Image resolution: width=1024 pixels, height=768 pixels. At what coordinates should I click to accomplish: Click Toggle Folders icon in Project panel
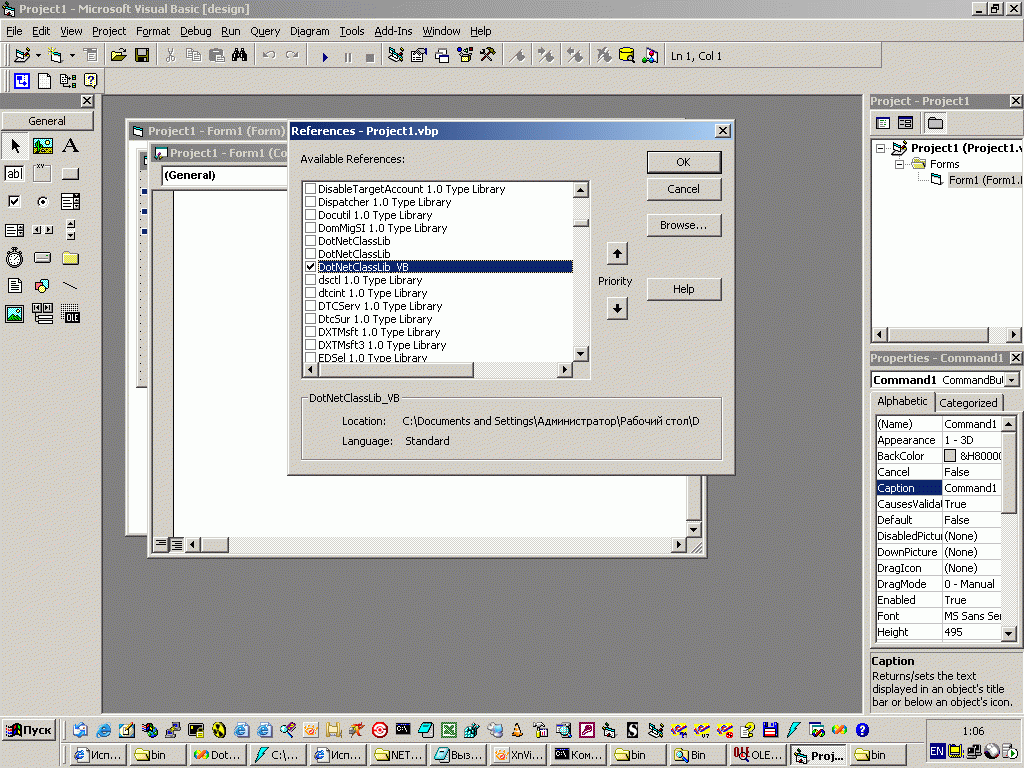point(935,123)
